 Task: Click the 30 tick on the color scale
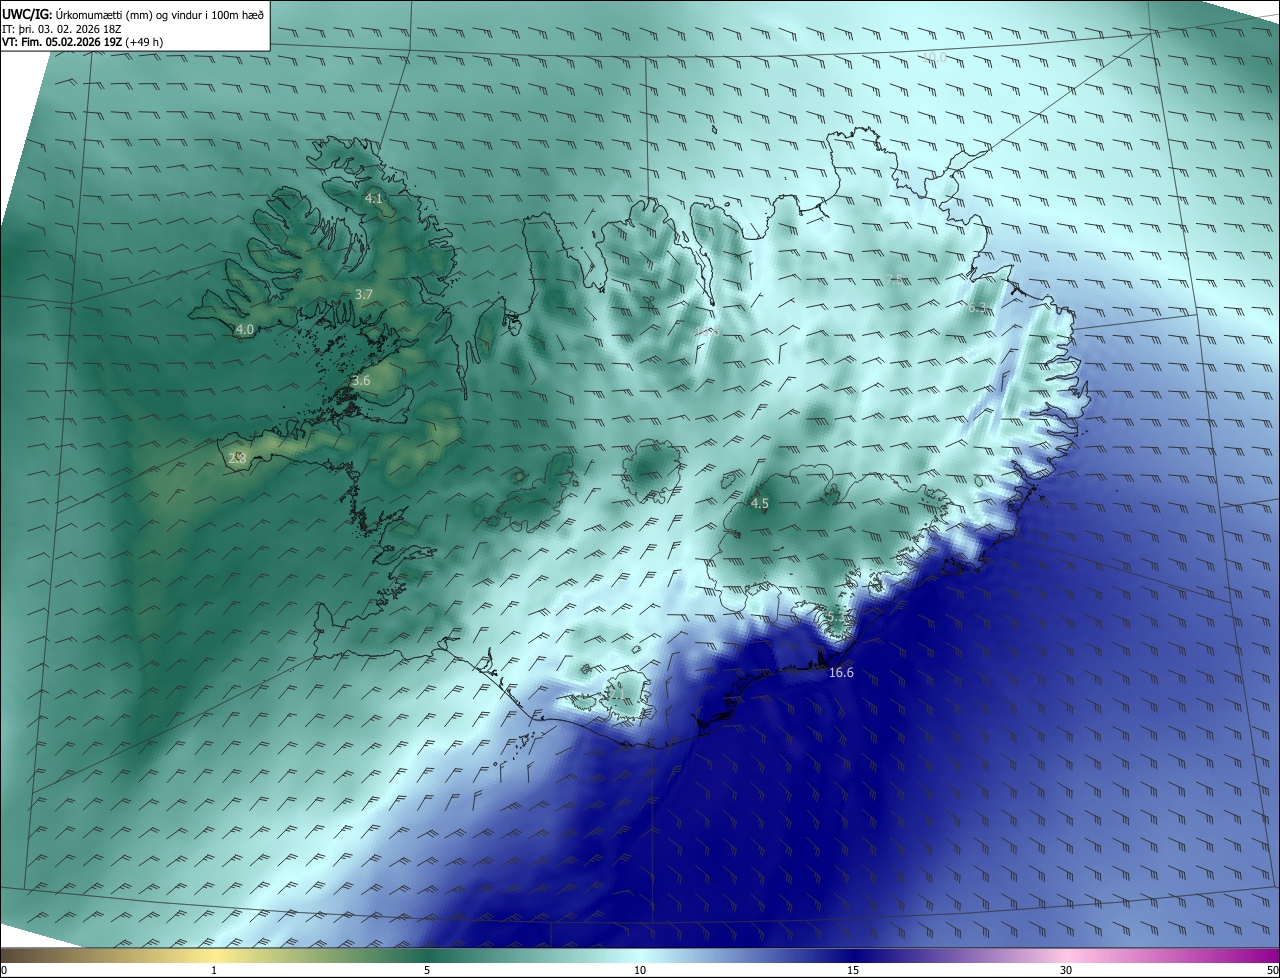pos(1066,970)
